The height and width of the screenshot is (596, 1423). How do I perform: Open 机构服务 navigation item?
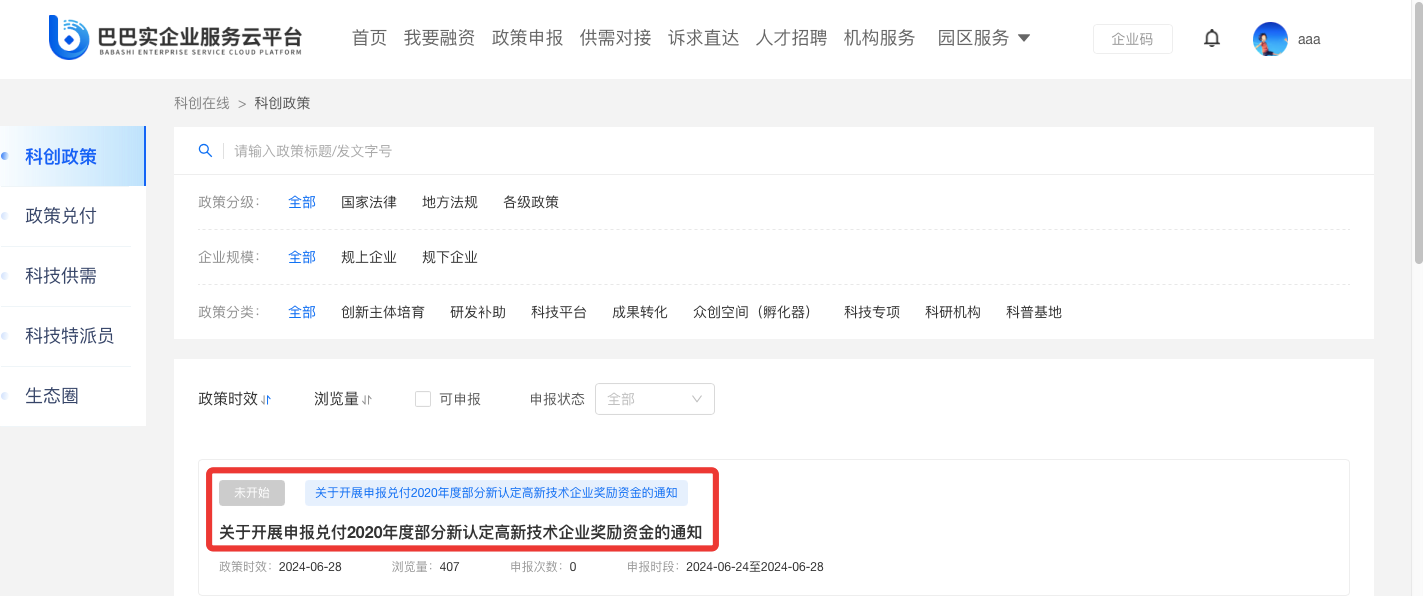coord(879,38)
